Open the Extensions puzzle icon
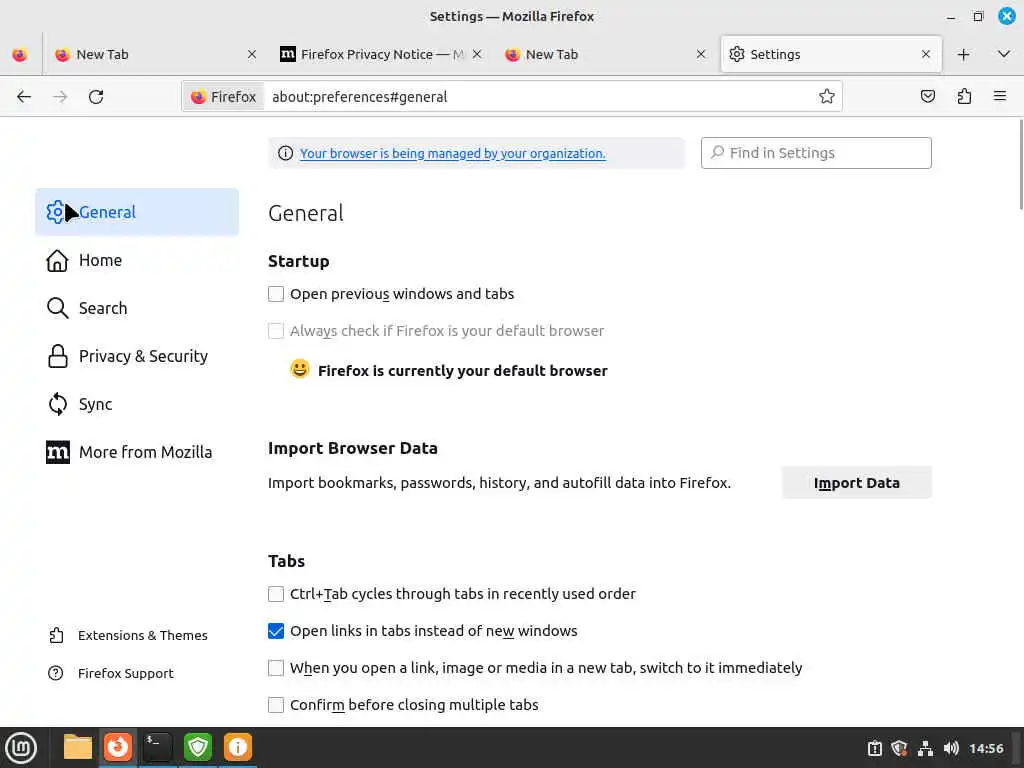Viewport: 1024px width, 768px height. (x=964, y=97)
